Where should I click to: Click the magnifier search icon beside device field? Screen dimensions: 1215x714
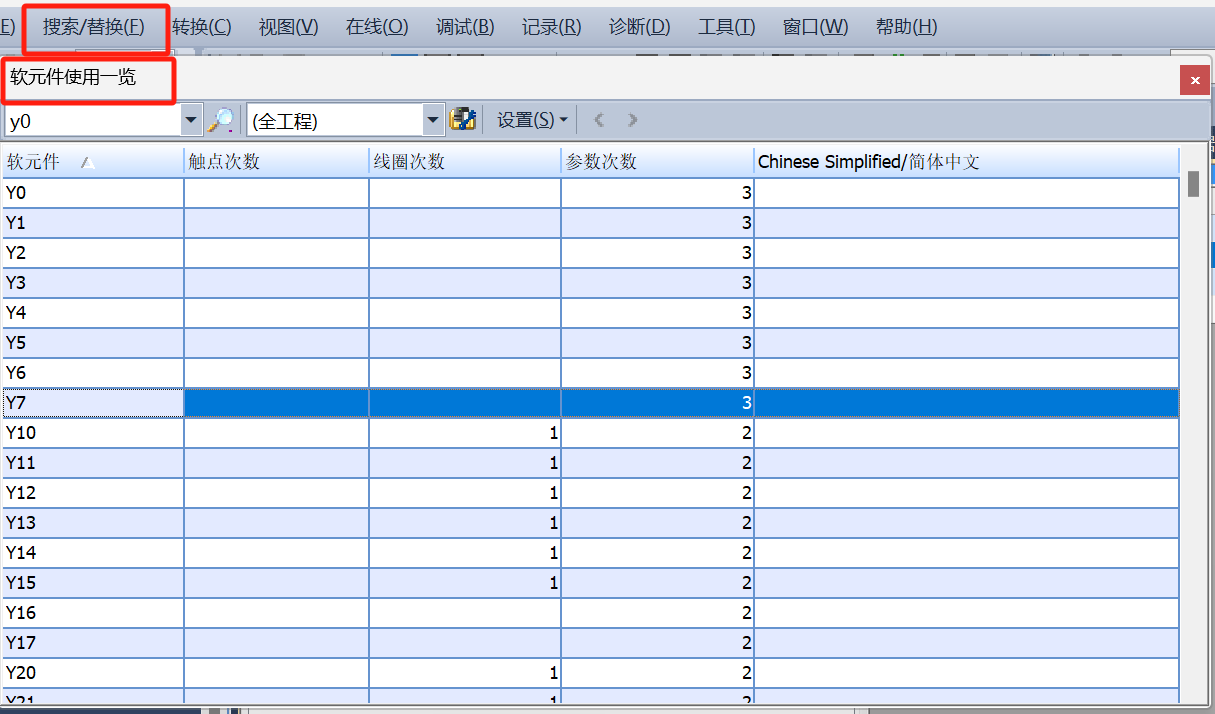click(221, 120)
